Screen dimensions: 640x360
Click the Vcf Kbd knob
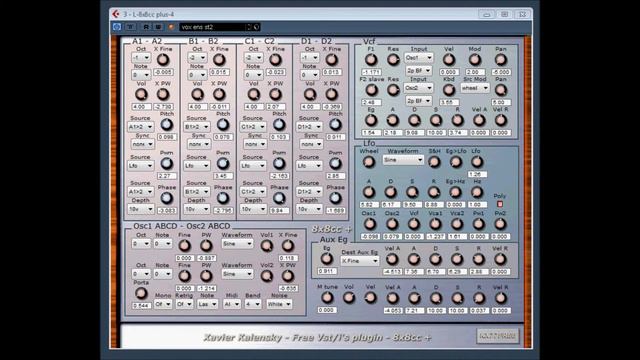(449, 90)
